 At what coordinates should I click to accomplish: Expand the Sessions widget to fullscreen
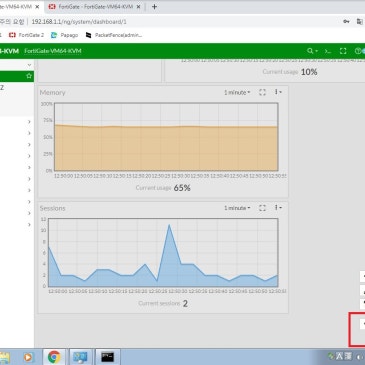(262, 208)
